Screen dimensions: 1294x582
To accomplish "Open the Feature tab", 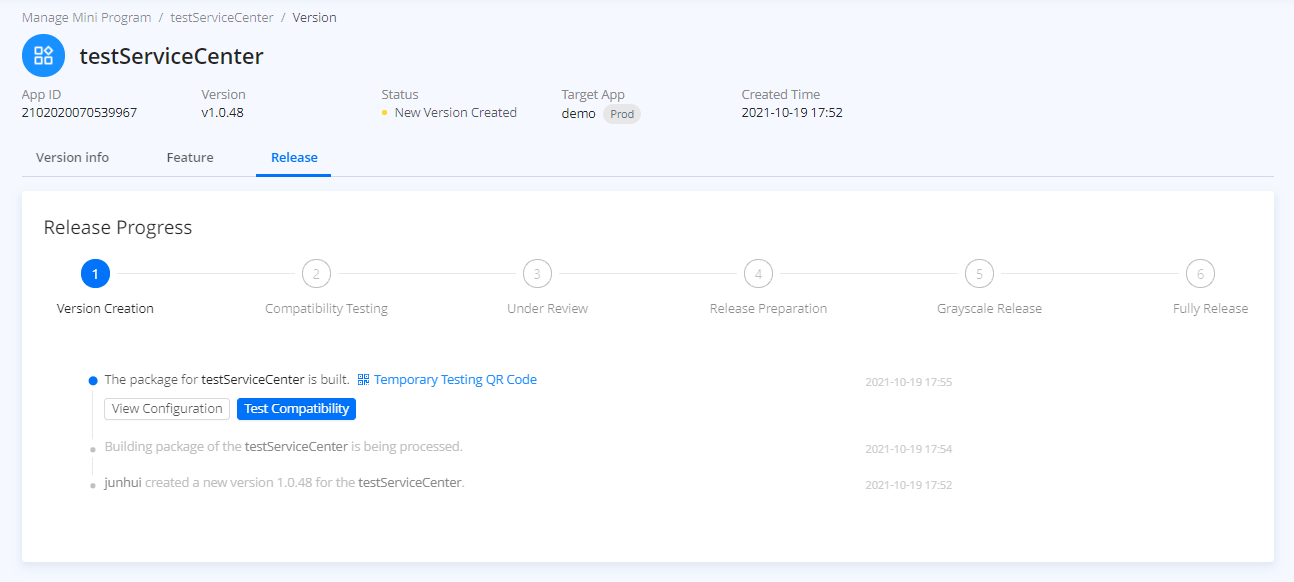I will pyautogui.click(x=190, y=158).
